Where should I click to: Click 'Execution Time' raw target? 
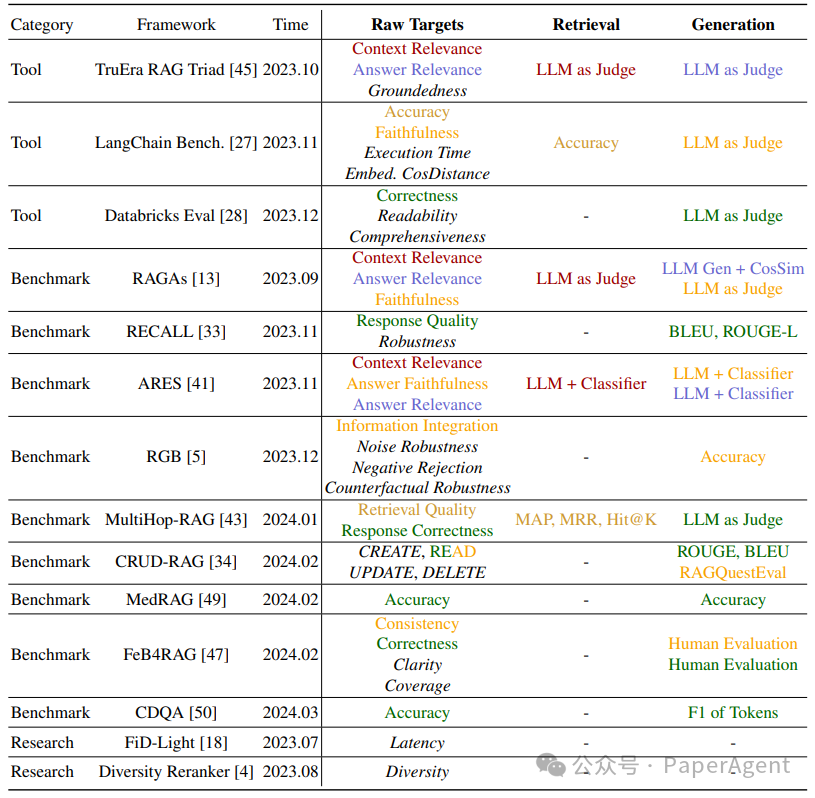tap(417, 153)
